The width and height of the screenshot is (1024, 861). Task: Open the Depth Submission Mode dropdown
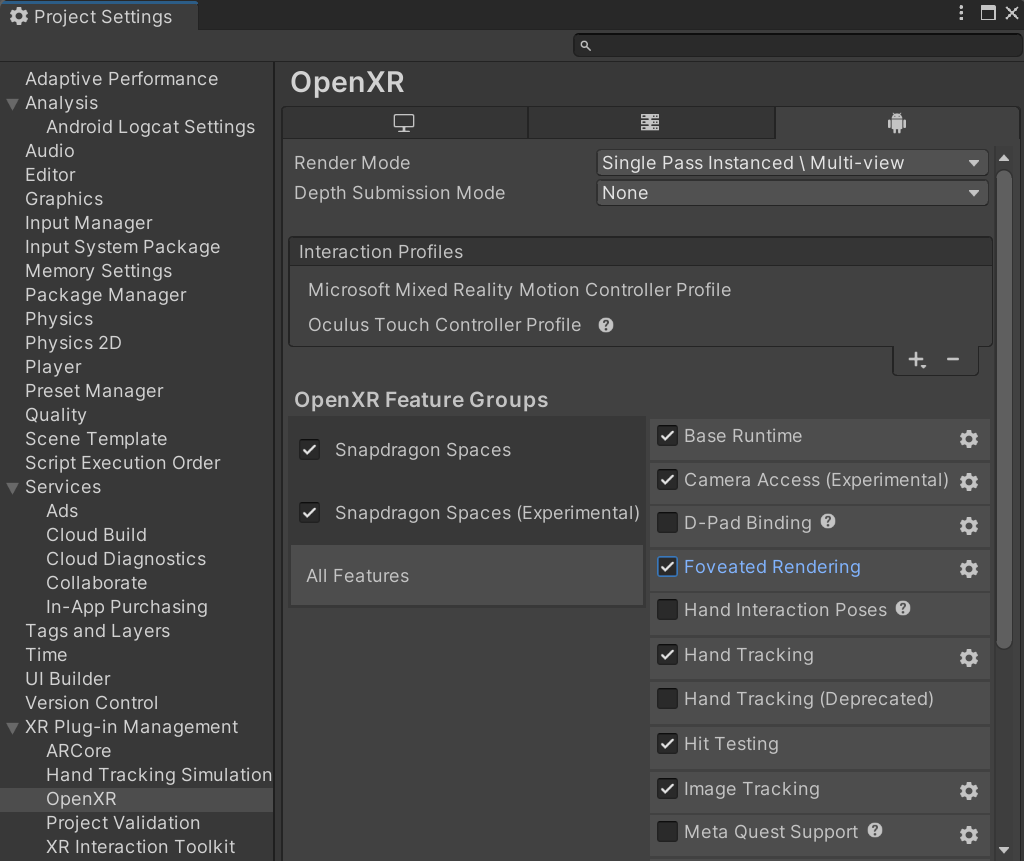(x=792, y=193)
